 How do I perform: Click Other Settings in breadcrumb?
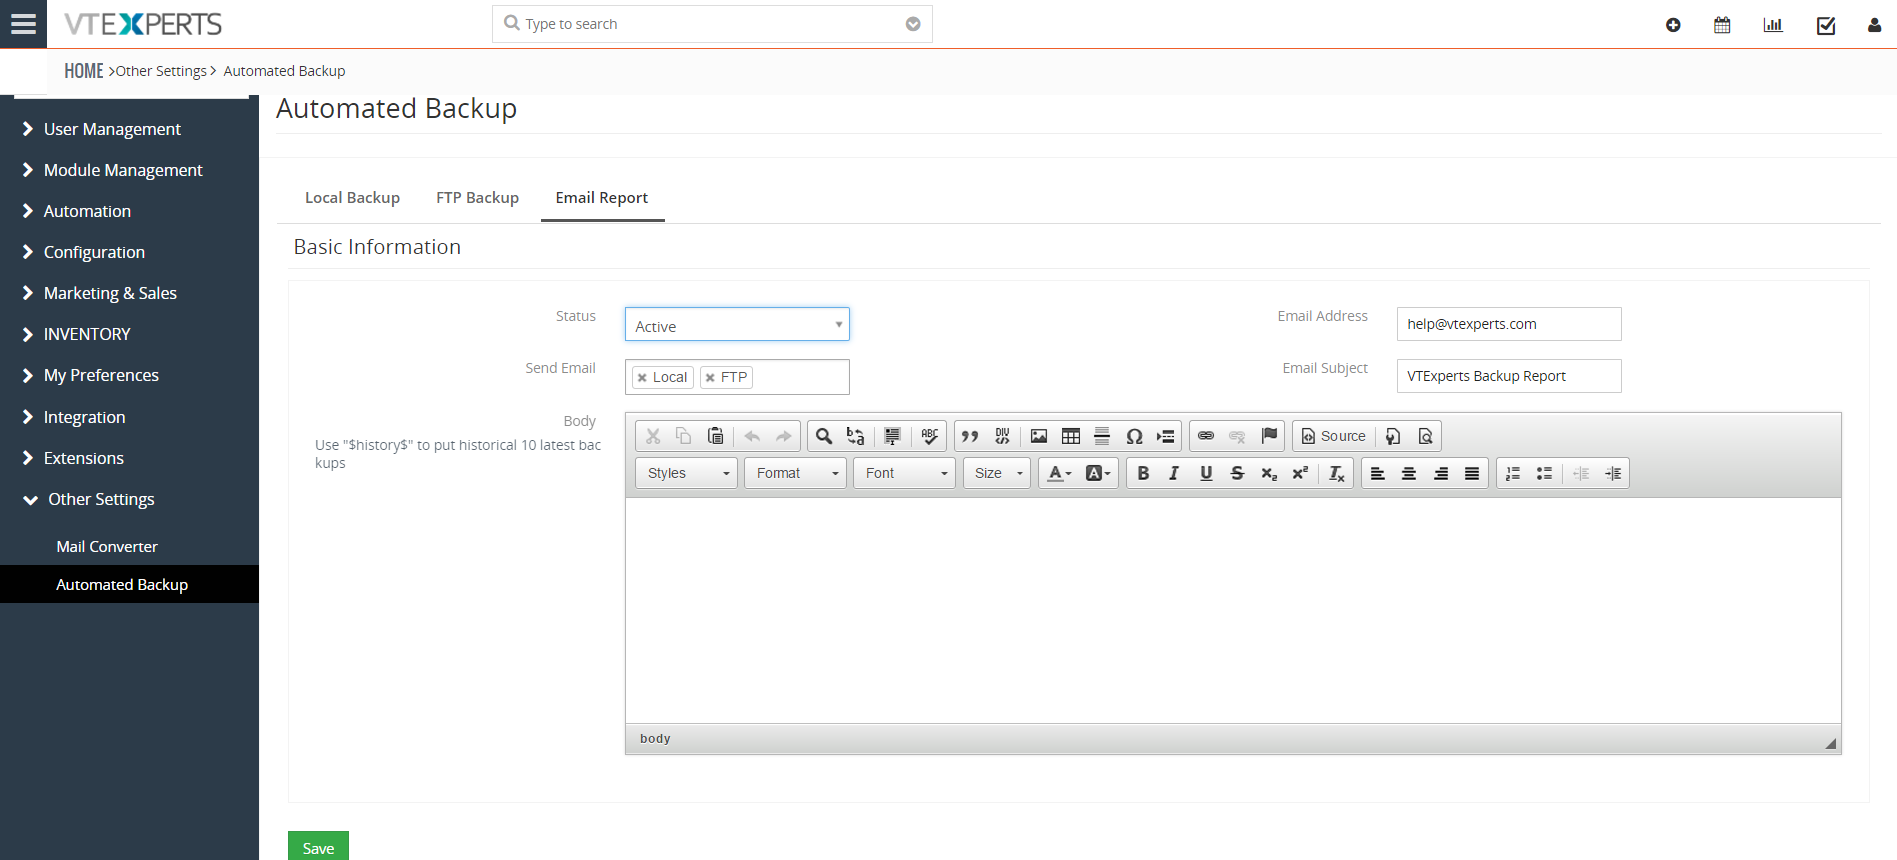(x=161, y=71)
